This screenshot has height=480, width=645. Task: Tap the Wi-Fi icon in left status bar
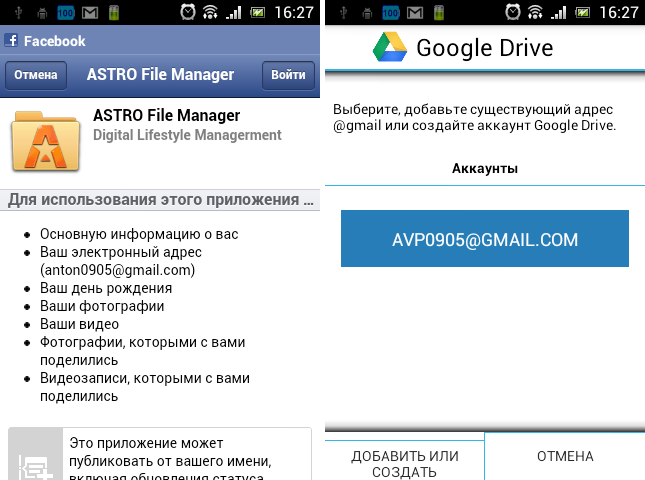click(x=210, y=12)
